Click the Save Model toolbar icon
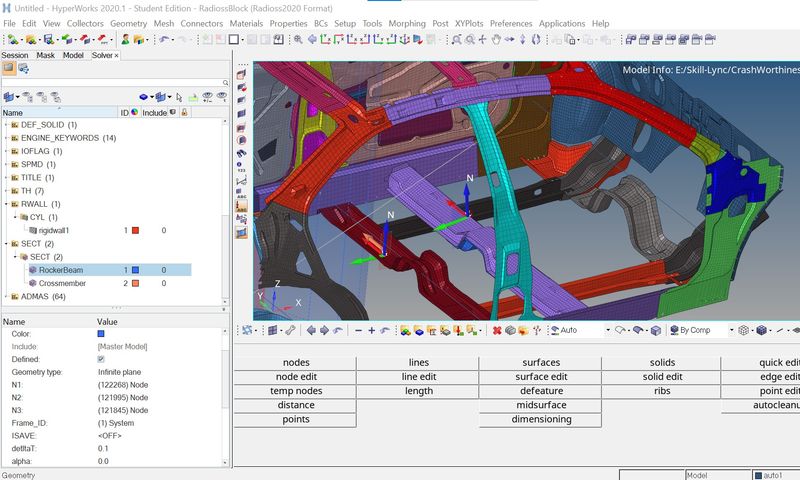The width and height of the screenshot is (800, 480). (48, 39)
